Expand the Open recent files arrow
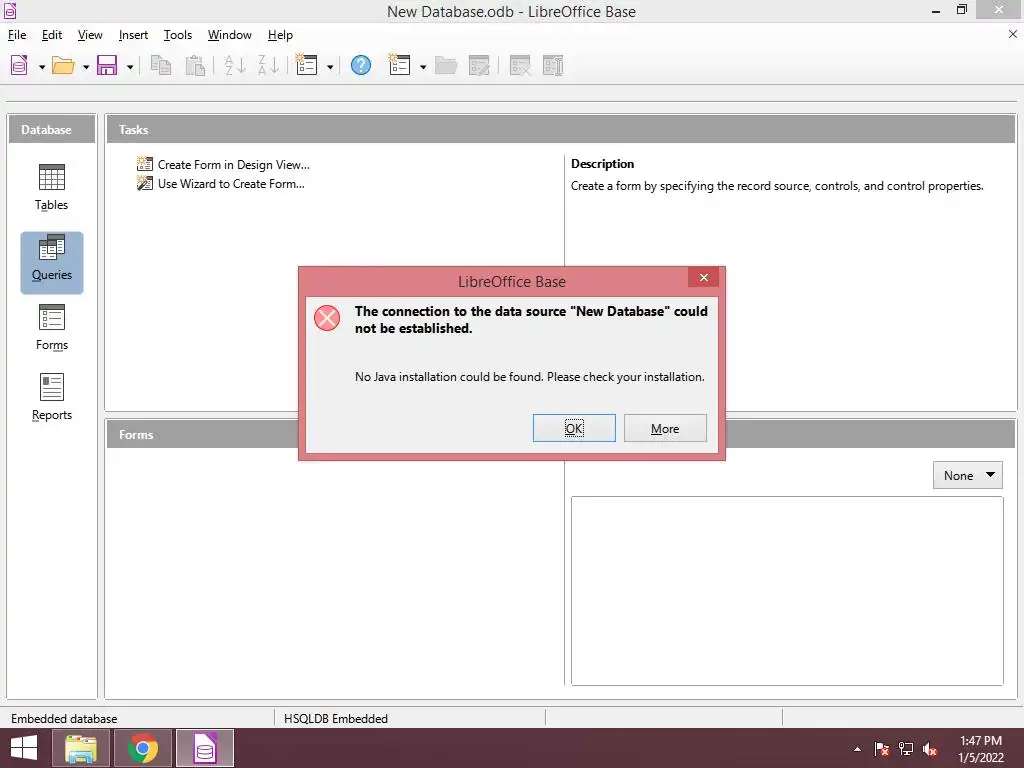Screen dimensions: 1024x768 (x=86, y=67)
